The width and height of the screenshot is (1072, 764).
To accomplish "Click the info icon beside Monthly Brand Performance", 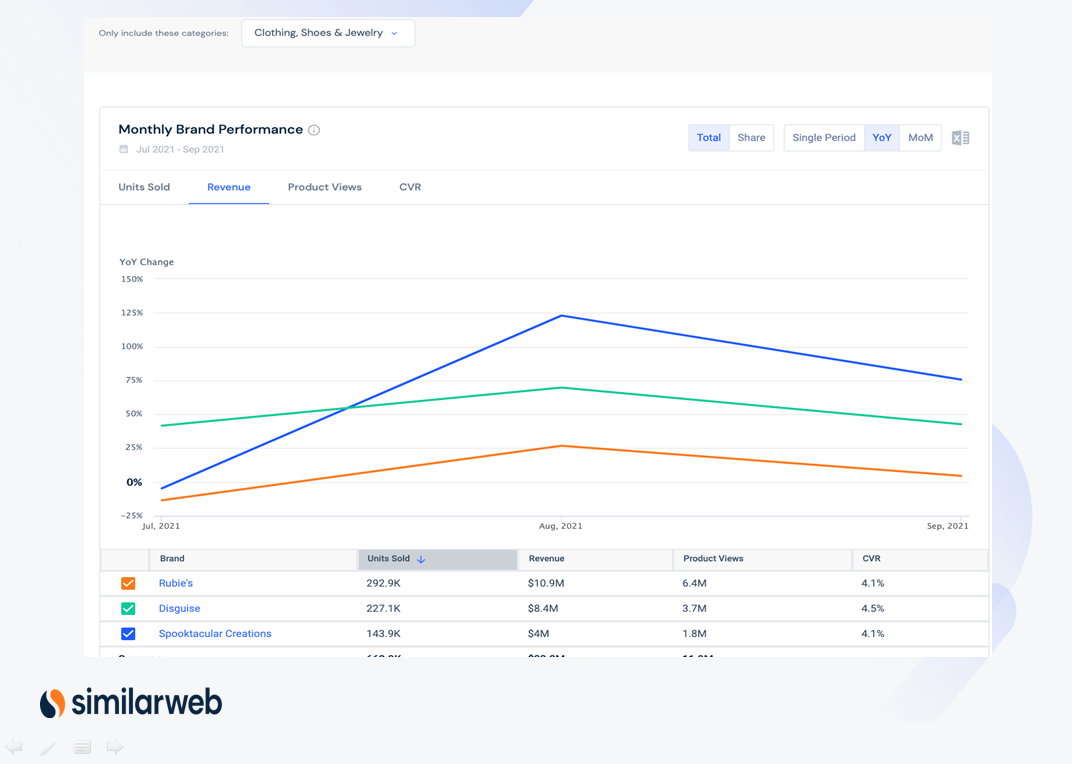I will (x=314, y=129).
